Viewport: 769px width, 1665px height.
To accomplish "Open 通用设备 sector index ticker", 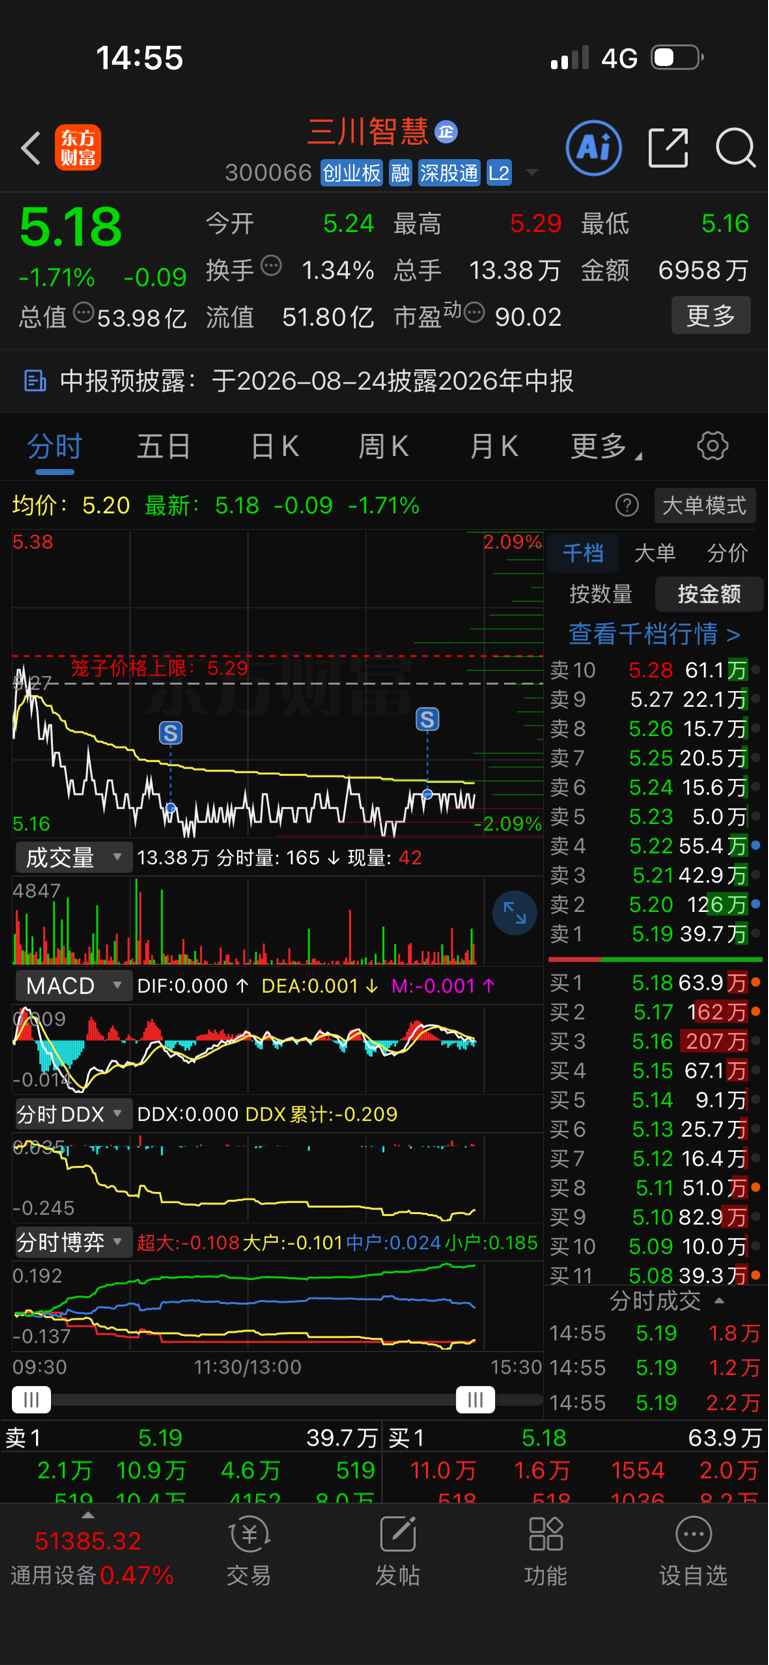I will coord(92,1558).
